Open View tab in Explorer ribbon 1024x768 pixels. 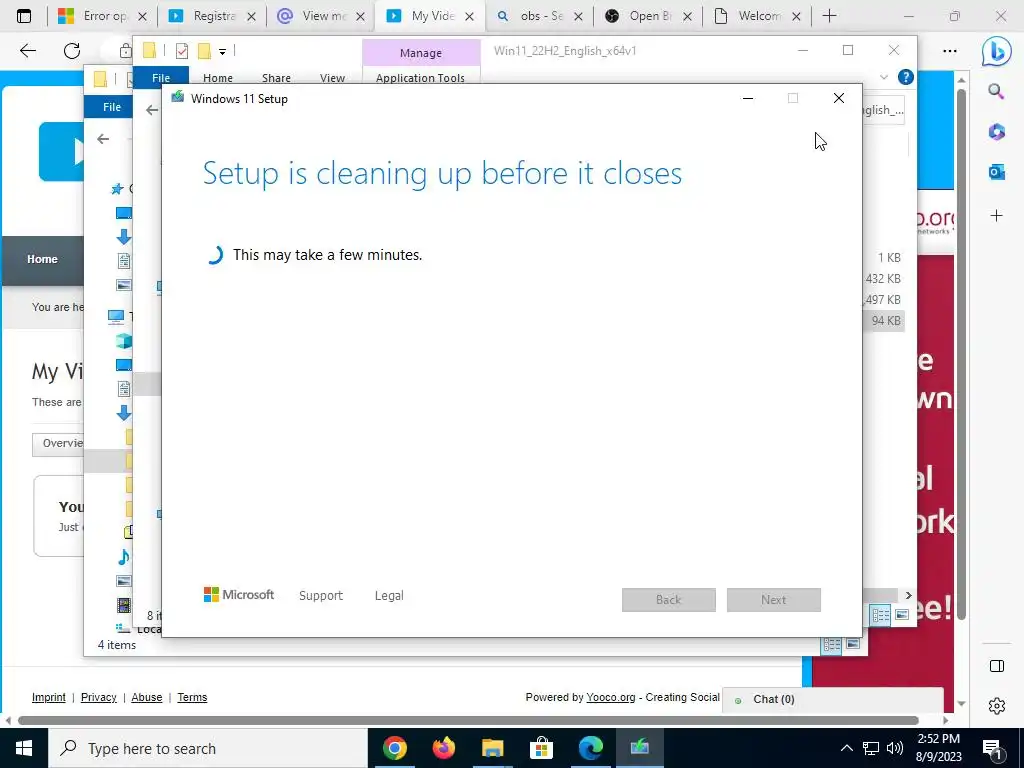point(332,78)
